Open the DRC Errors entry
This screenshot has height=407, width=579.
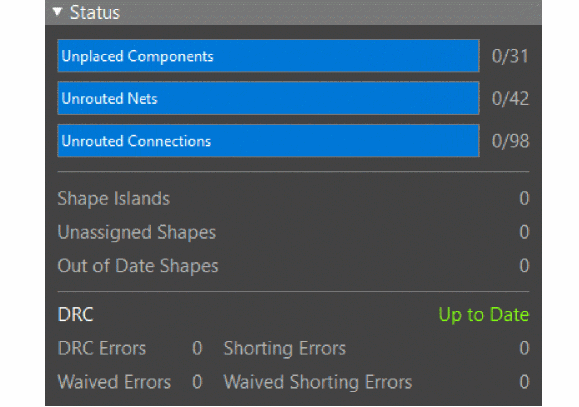(102, 348)
